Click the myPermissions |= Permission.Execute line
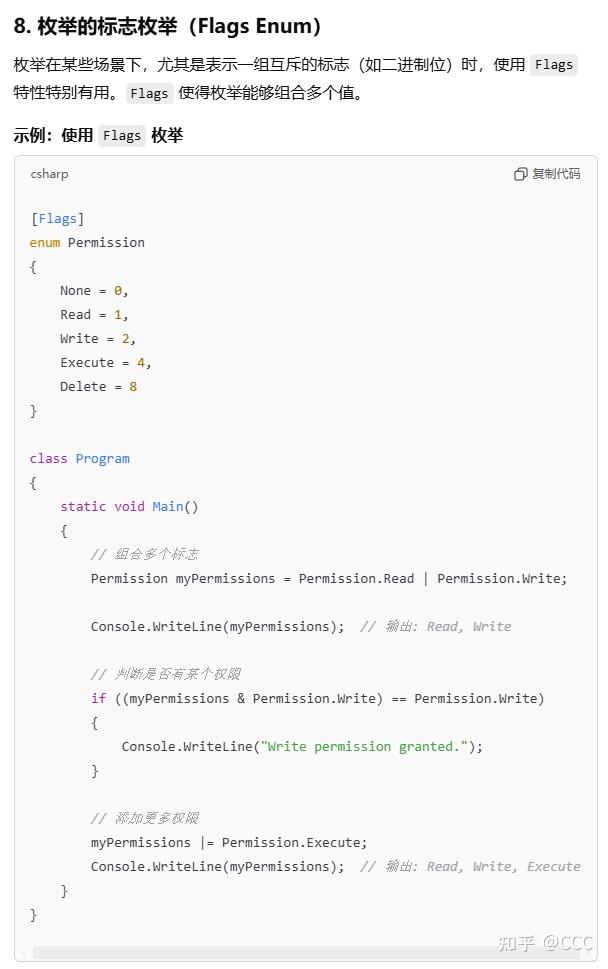 point(229,842)
